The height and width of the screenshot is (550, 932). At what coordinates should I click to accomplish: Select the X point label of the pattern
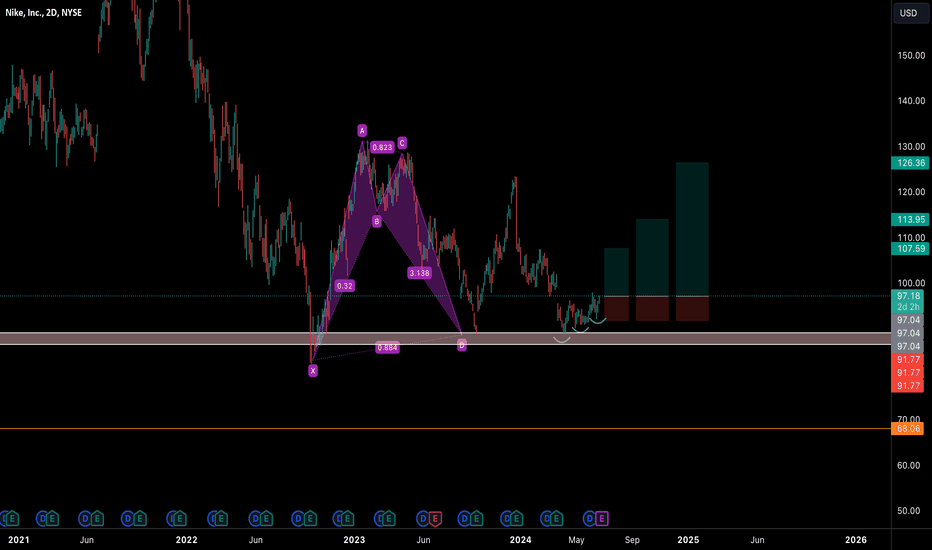pyautogui.click(x=313, y=370)
